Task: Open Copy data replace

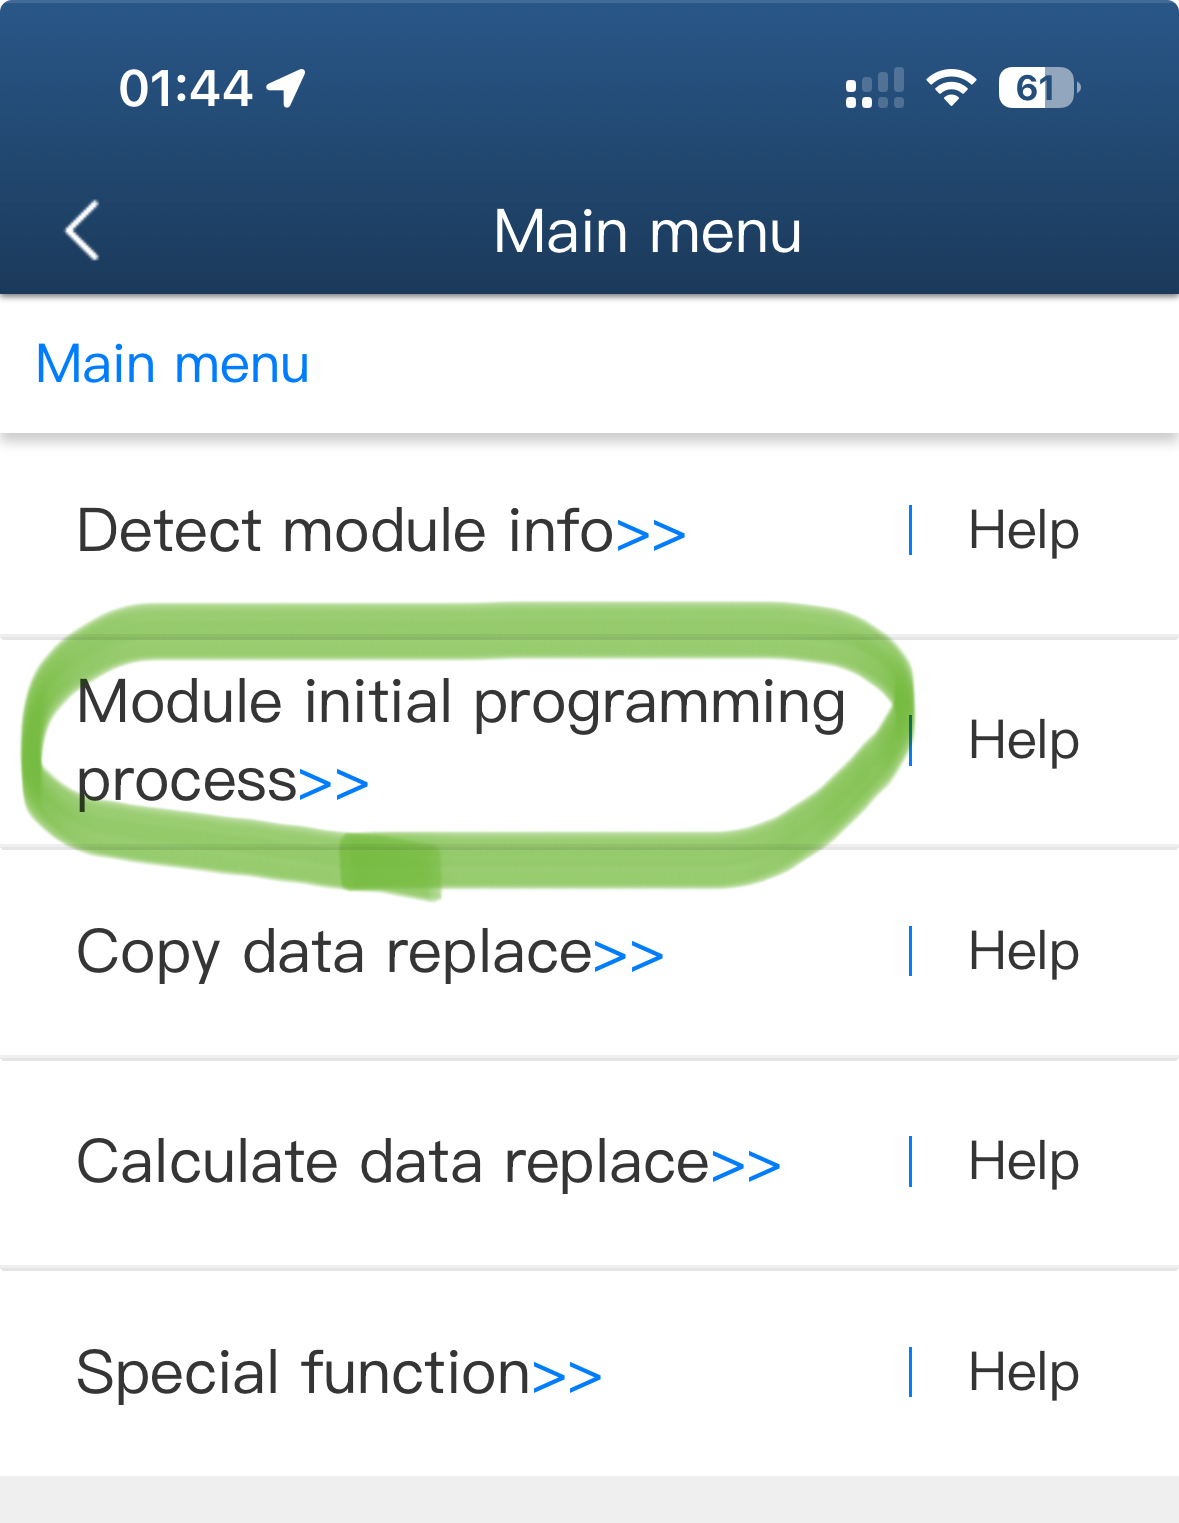Action: click(x=334, y=951)
